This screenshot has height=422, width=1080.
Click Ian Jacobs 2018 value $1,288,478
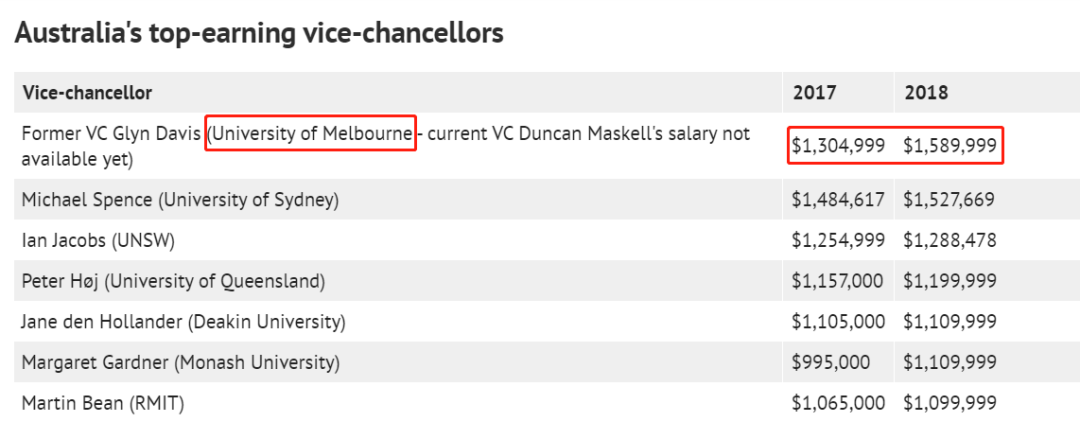(950, 241)
